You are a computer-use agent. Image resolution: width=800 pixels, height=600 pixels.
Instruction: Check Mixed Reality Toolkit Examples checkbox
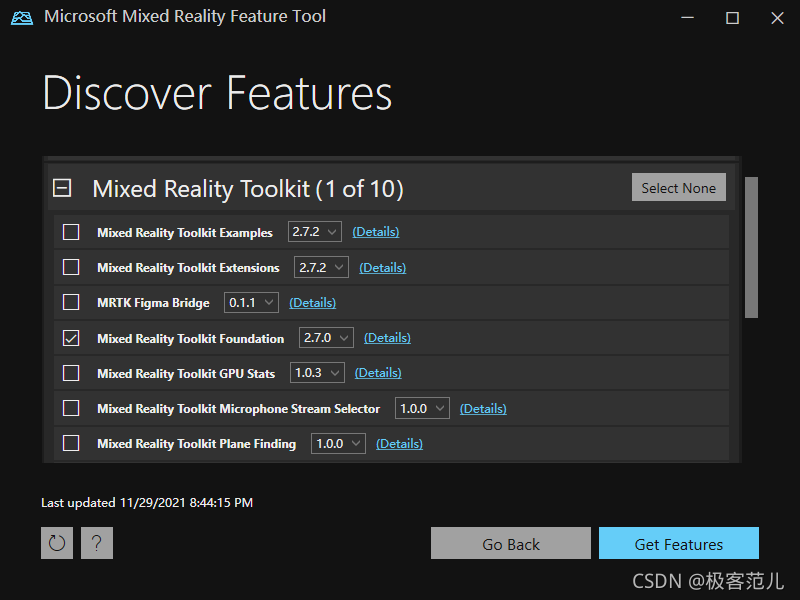71,232
